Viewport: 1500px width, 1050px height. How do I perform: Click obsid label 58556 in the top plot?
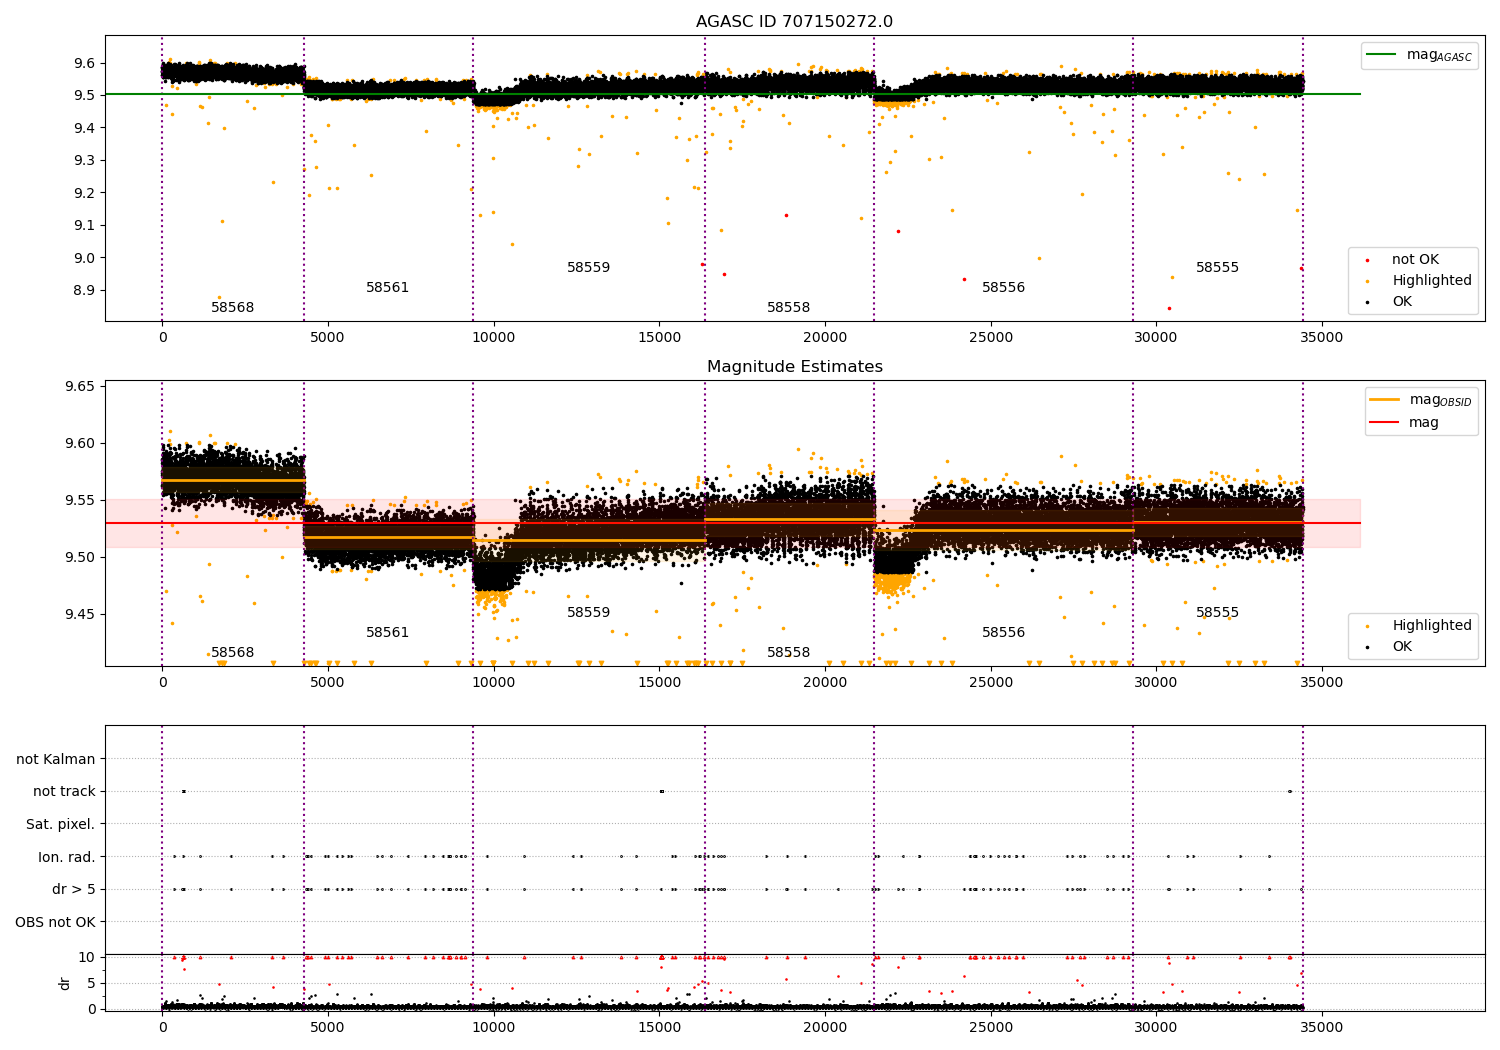tap(1003, 288)
